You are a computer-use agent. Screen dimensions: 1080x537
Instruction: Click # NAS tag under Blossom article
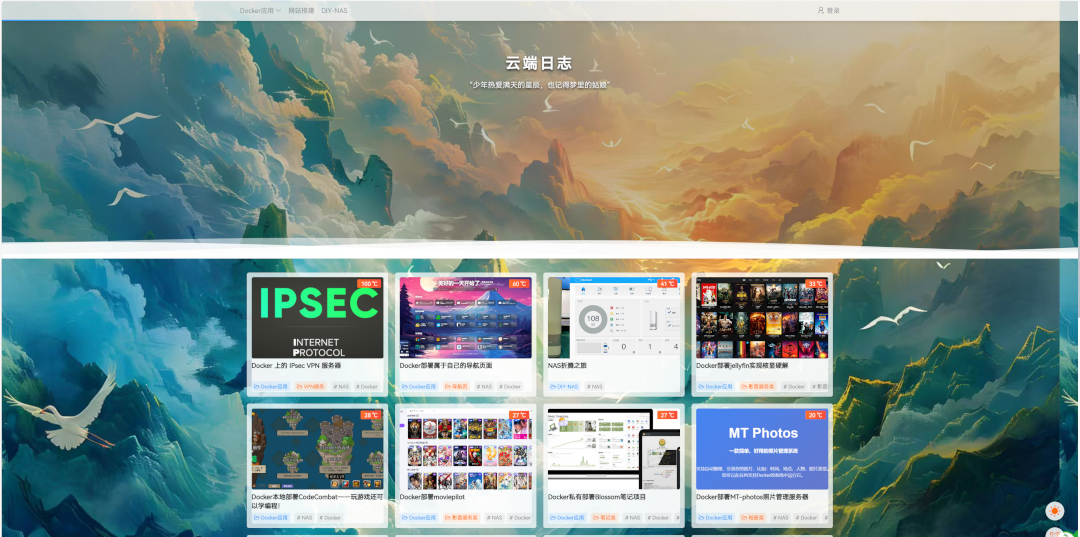click(633, 518)
